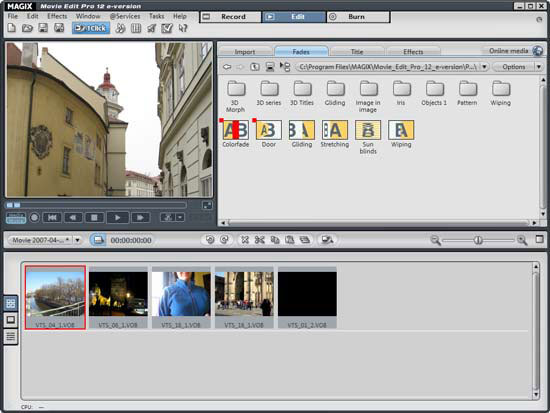Switch to the Title tab
550x413 pixels.
[x=357, y=52]
